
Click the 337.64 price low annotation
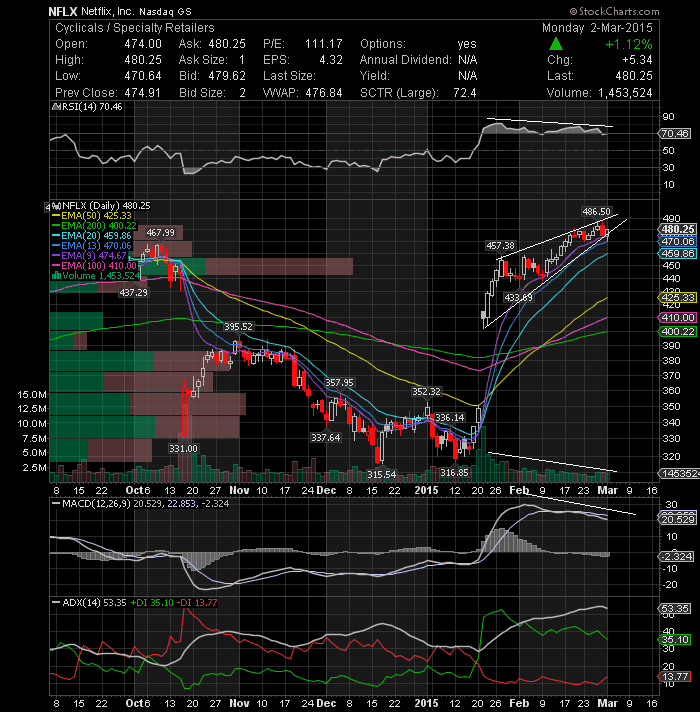[325, 437]
